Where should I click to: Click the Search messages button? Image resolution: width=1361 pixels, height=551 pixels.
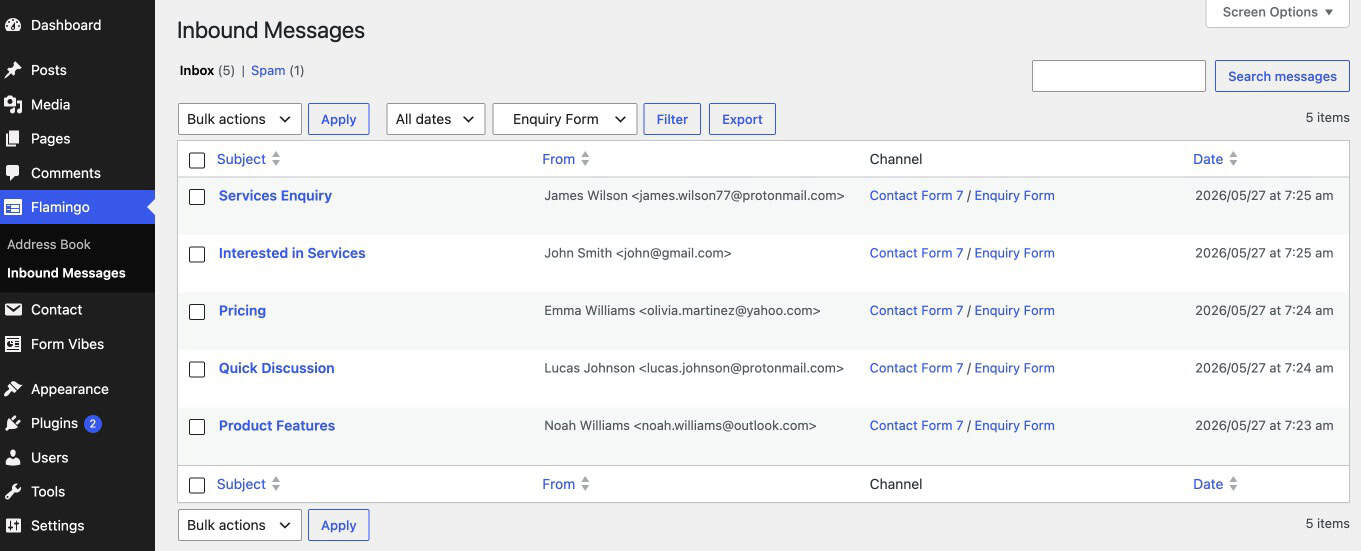coord(1282,76)
